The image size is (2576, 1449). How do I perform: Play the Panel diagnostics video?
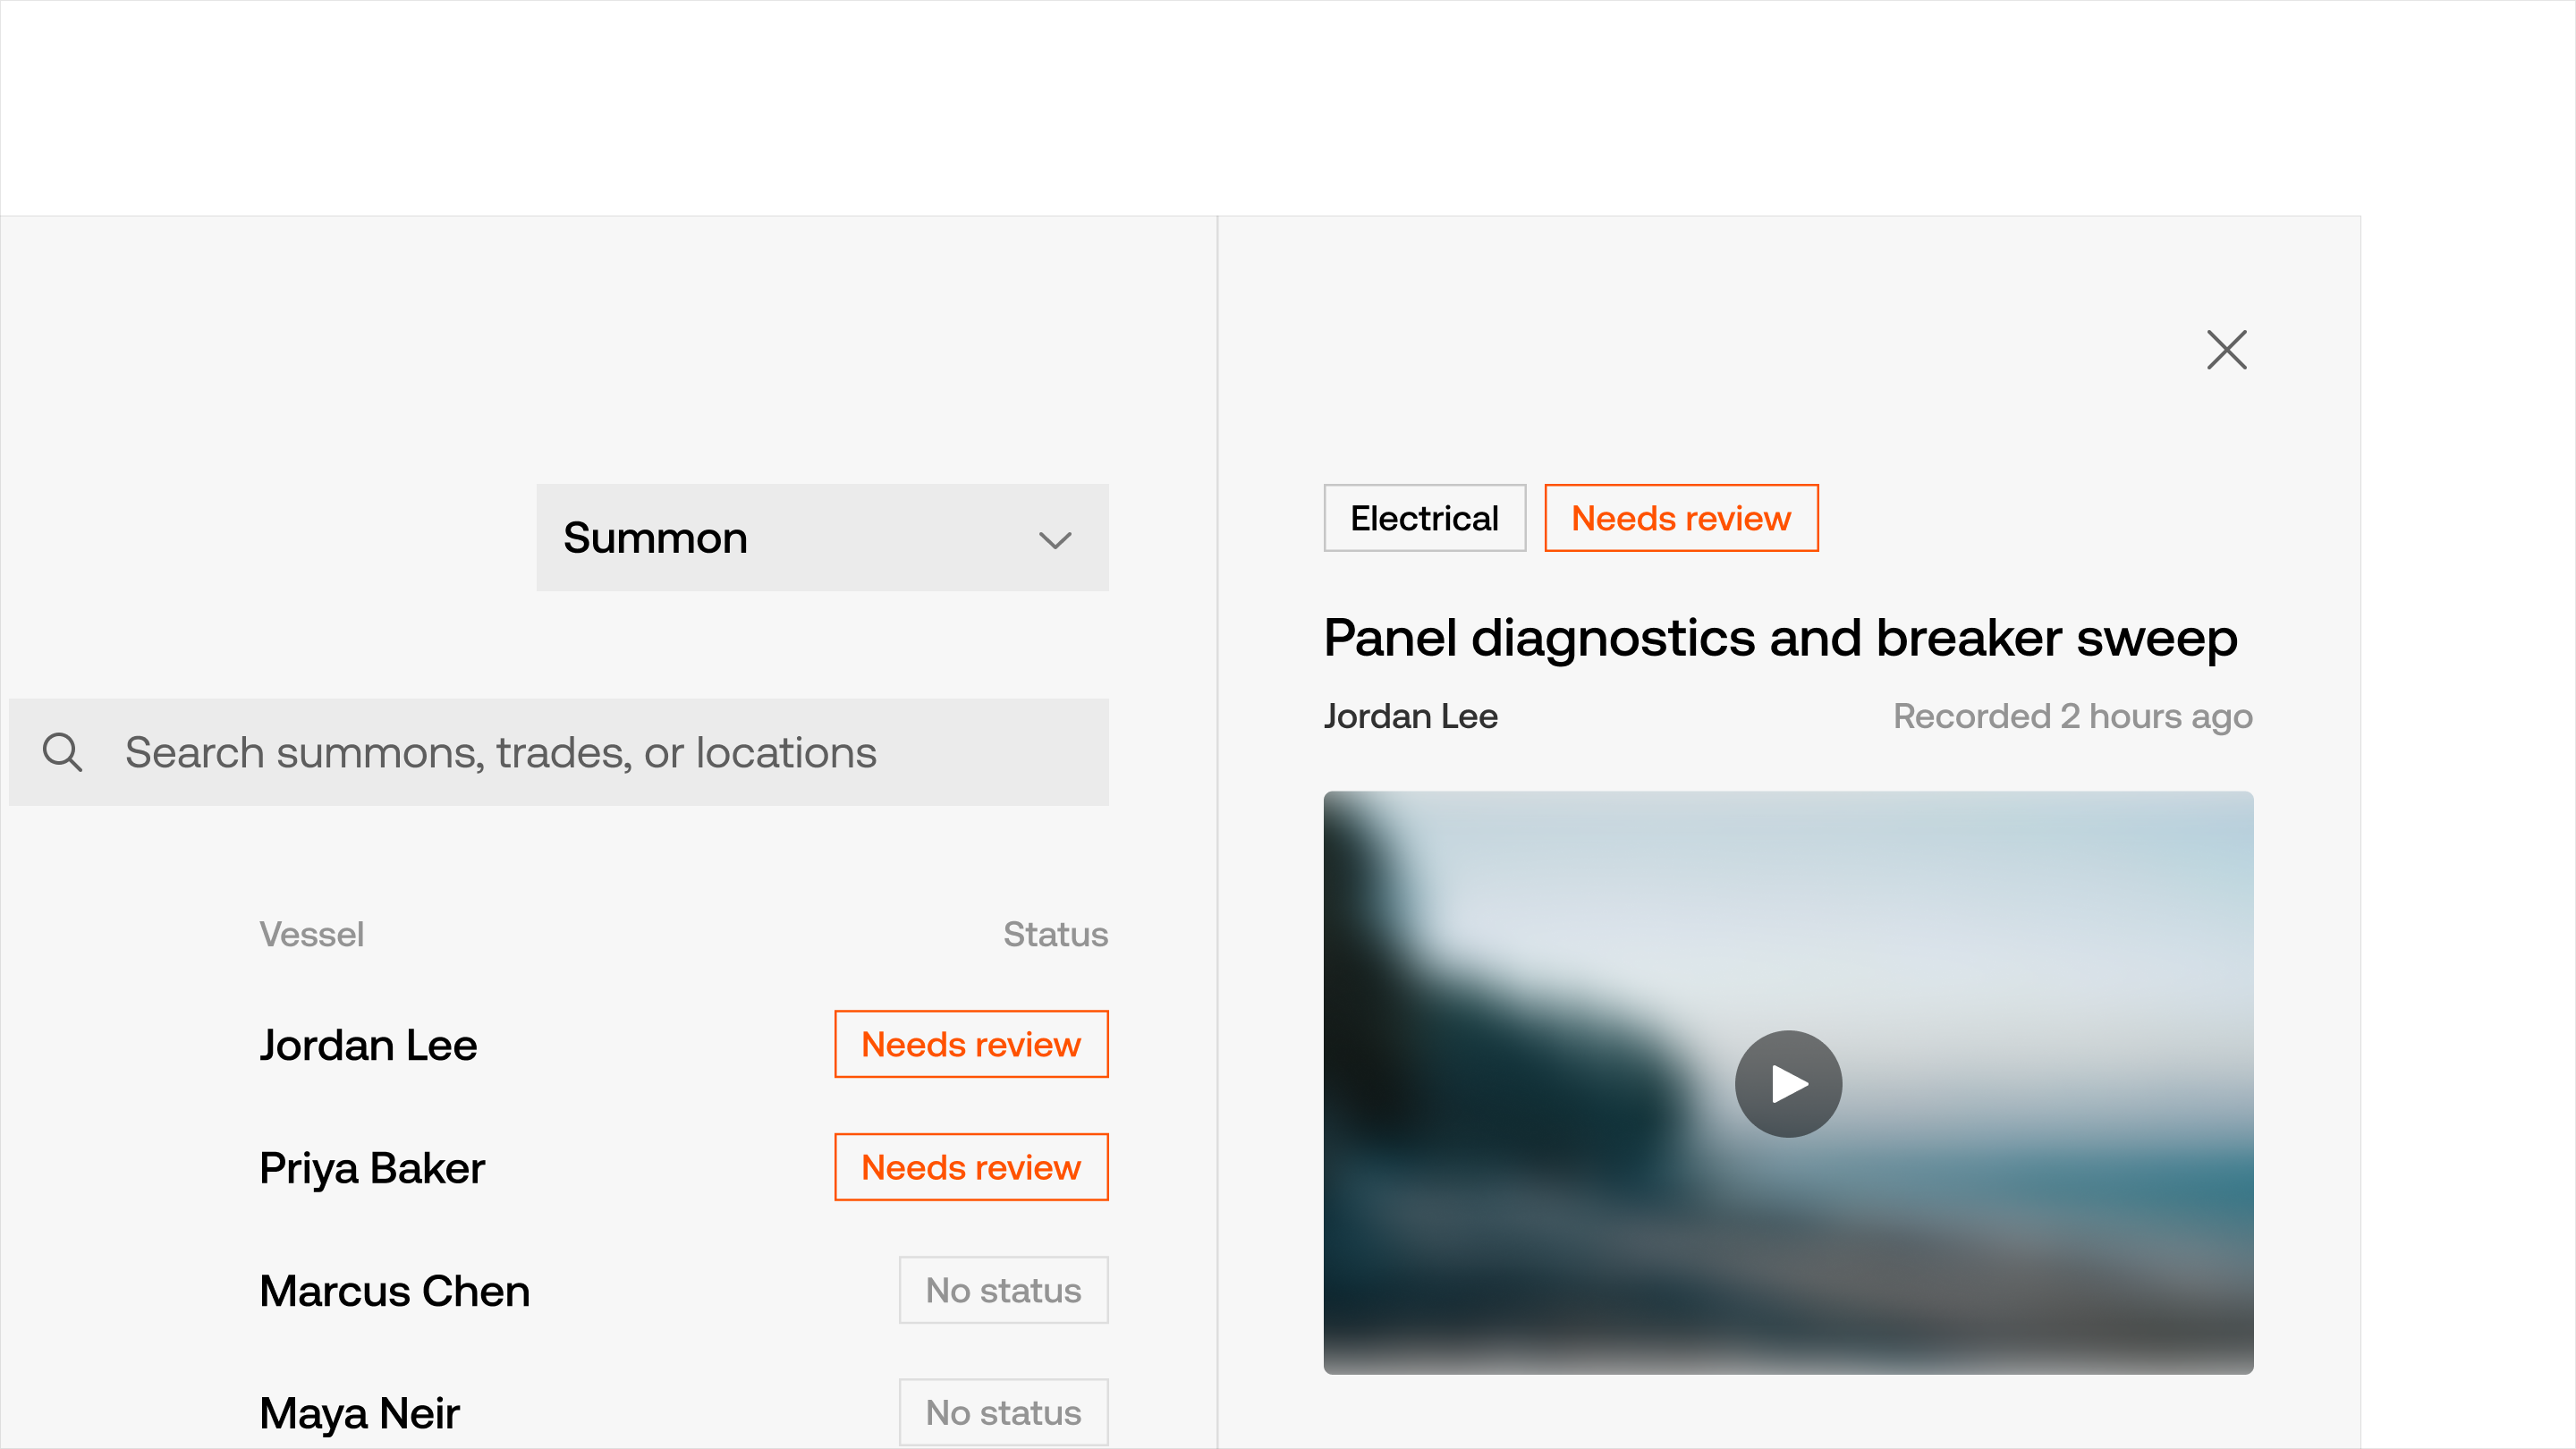pos(1788,1084)
